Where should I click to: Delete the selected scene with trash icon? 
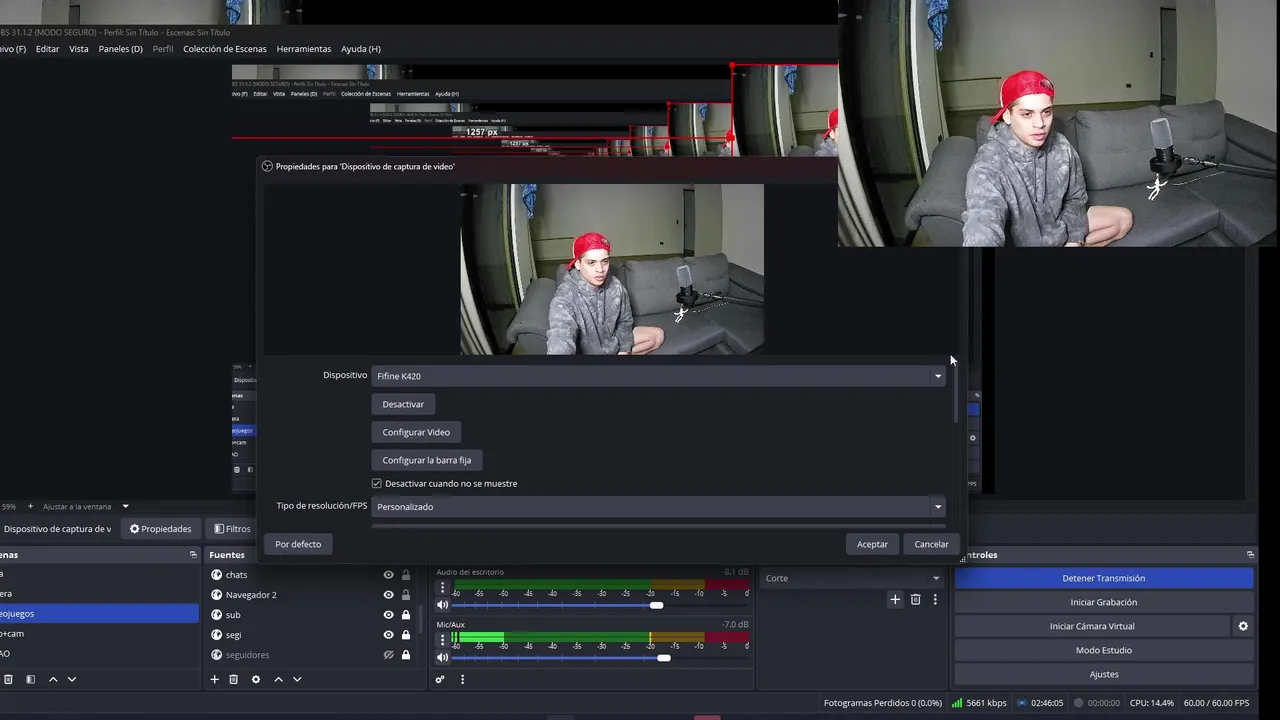point(8,679)
